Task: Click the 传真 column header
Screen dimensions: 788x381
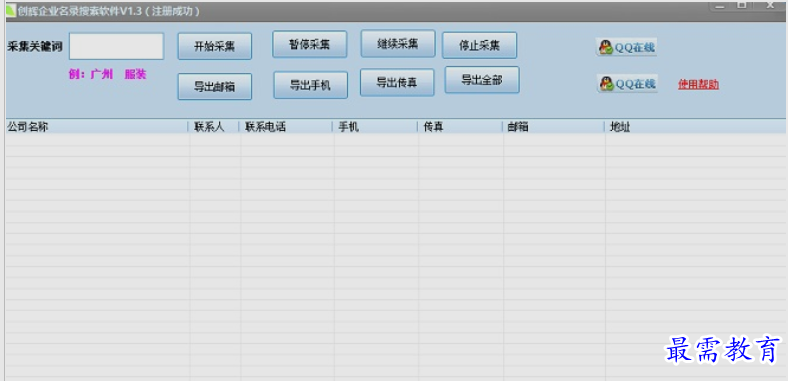Action: coord(460,127)
